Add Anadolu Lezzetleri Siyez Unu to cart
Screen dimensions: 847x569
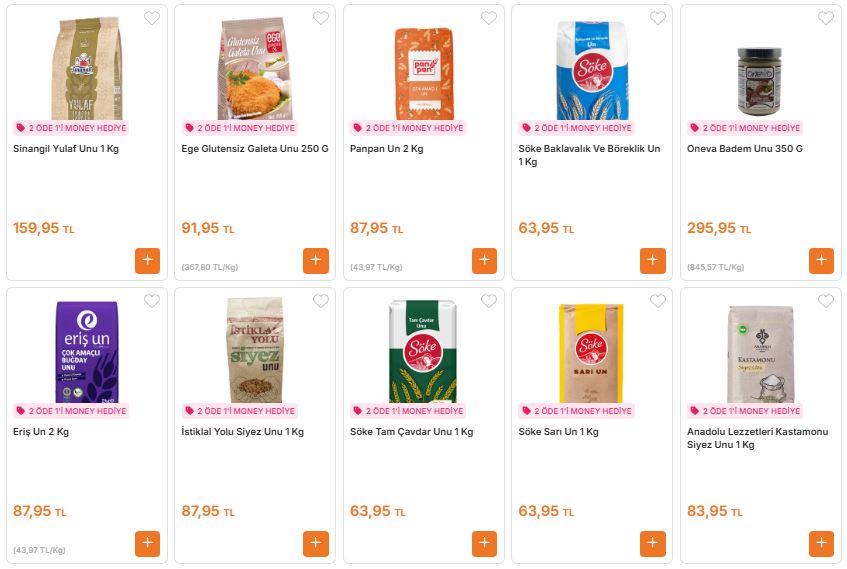pyautogui.click(x=821, y=544)
